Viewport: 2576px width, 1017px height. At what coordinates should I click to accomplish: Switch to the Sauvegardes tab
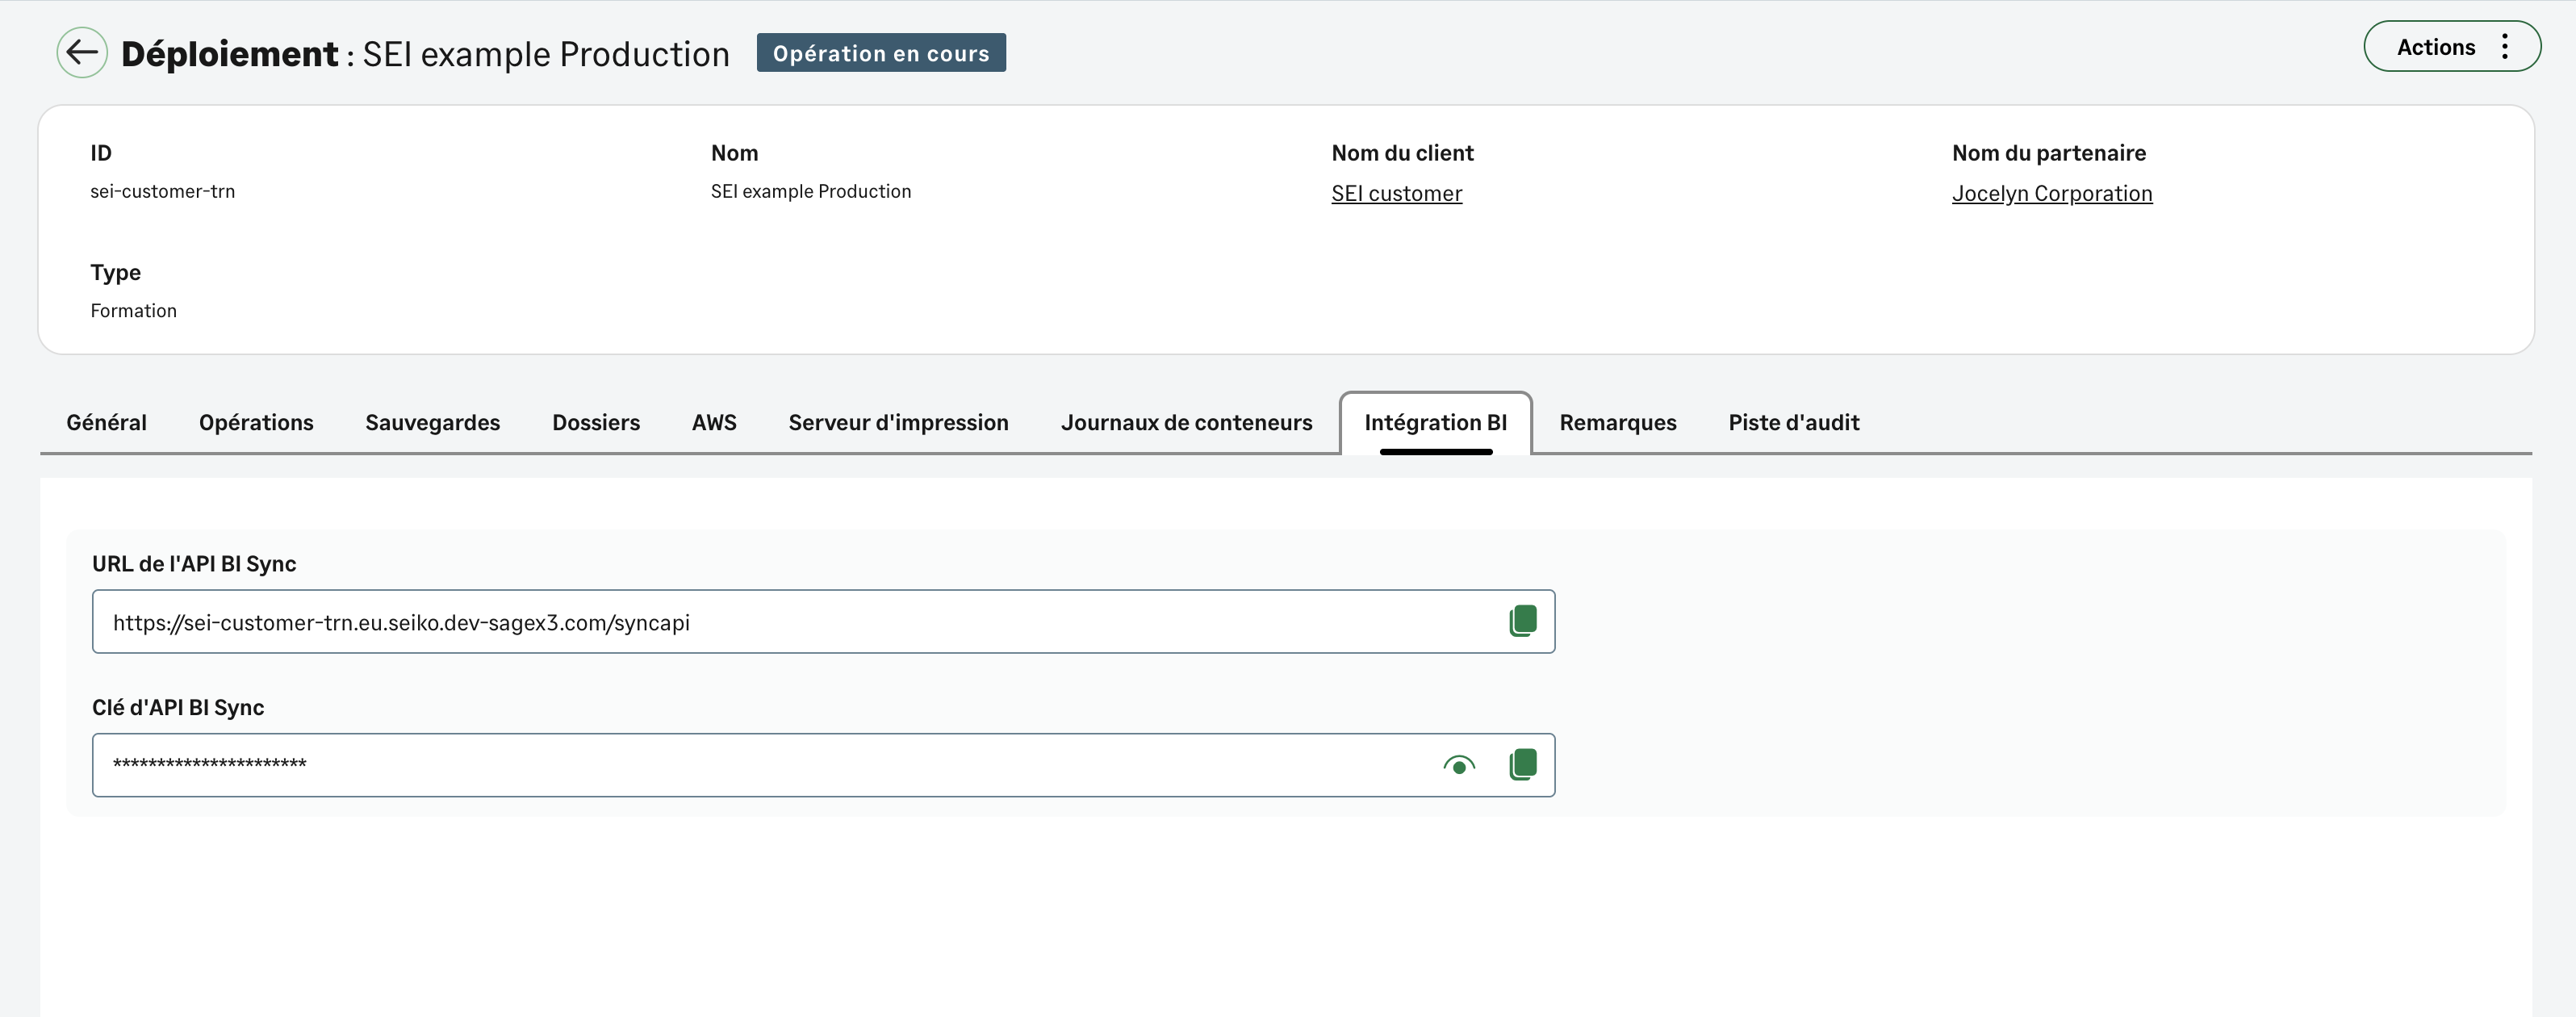tap(432, 422)
